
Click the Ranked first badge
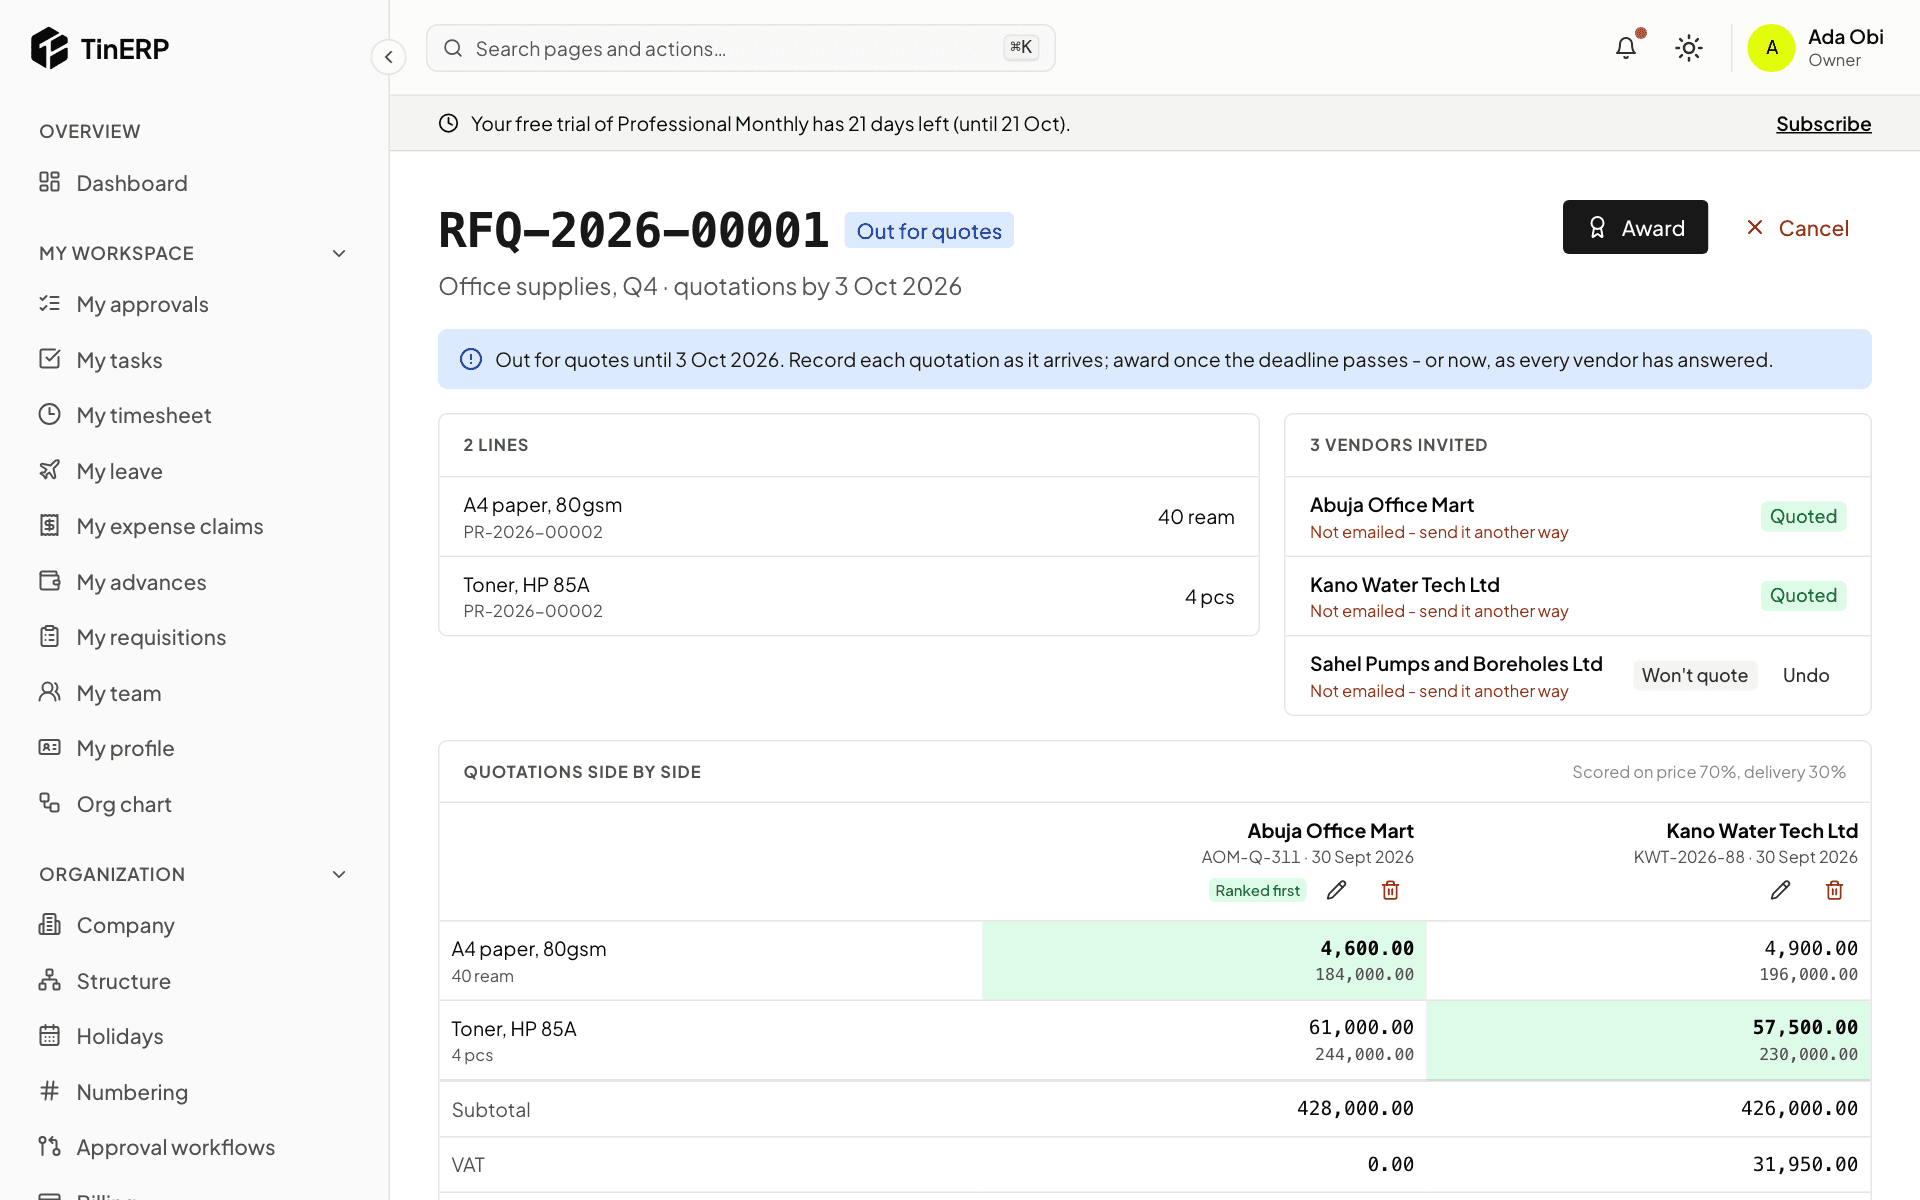click(1257, 890)
